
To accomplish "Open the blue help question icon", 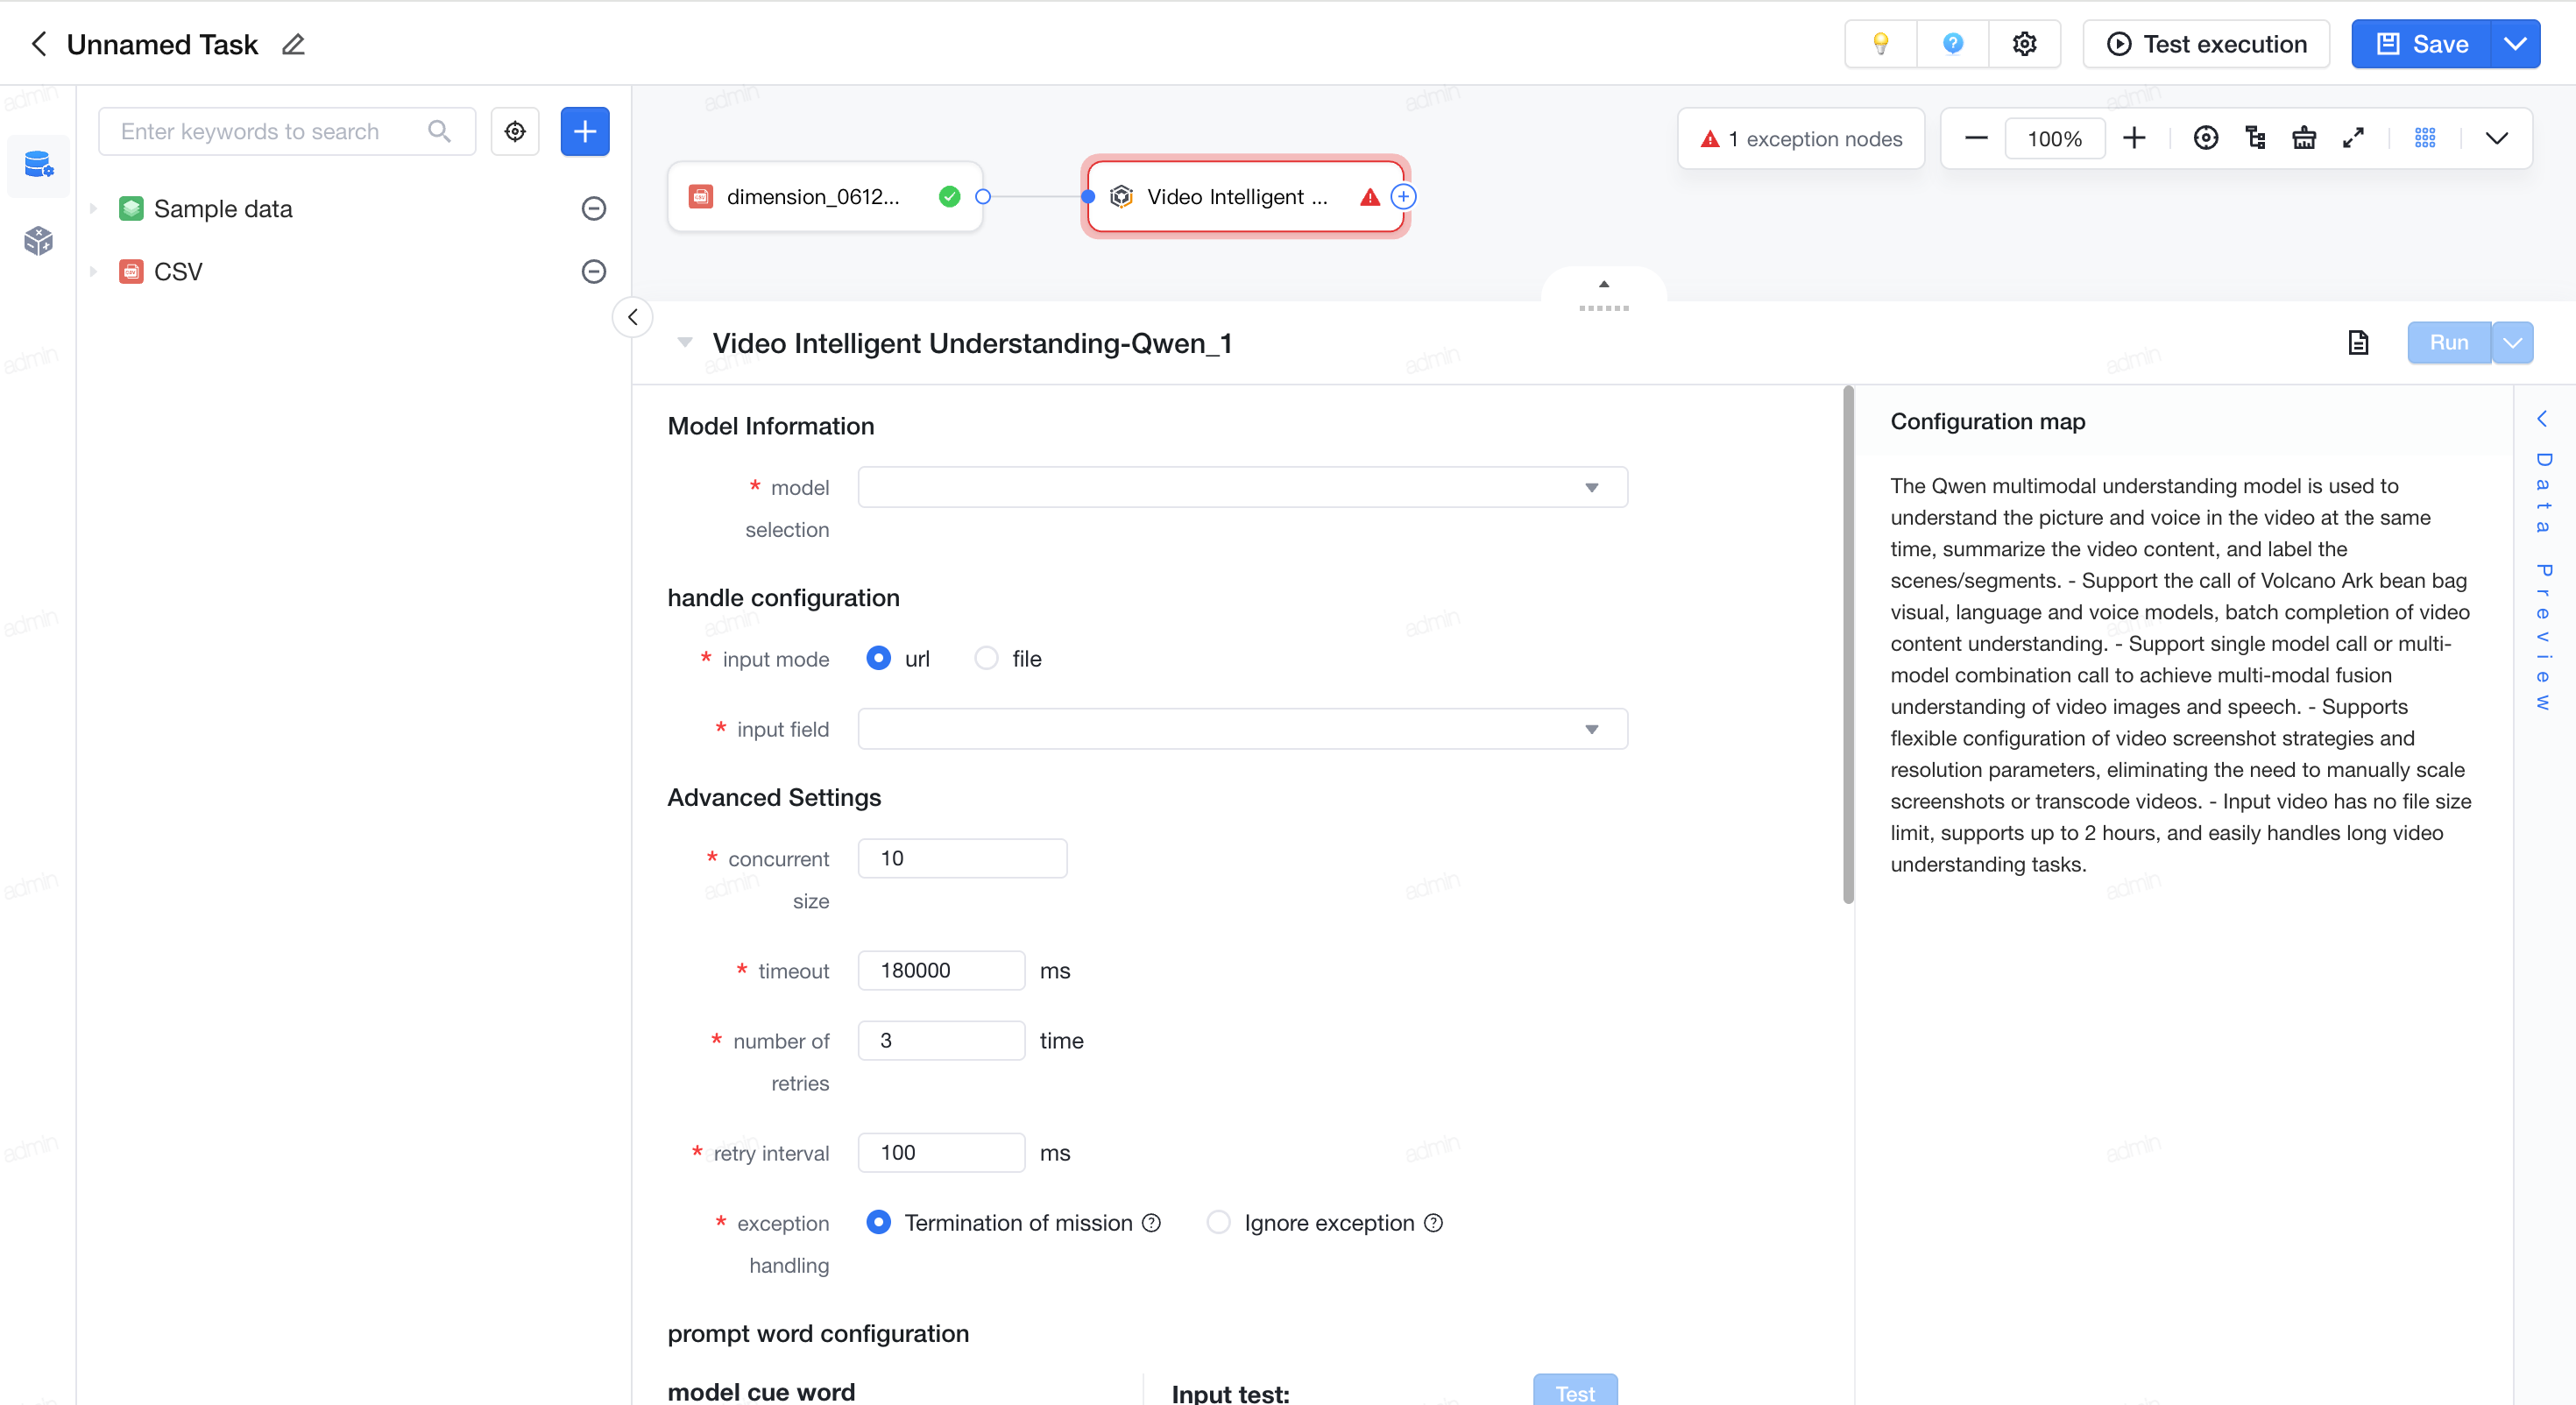I will click(x=1952, y=44).
